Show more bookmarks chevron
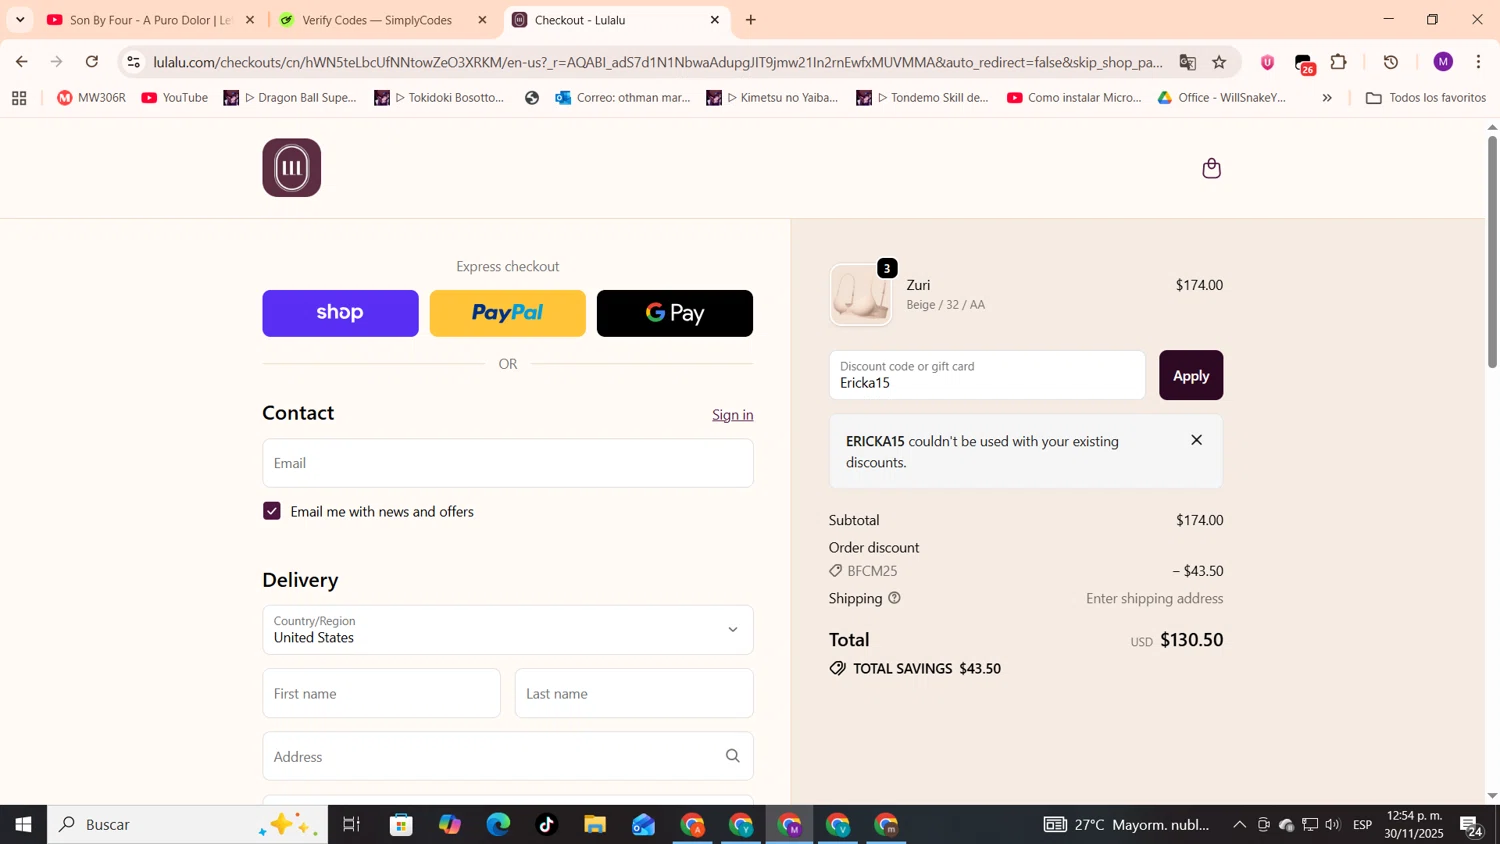 pos(1327,98)
